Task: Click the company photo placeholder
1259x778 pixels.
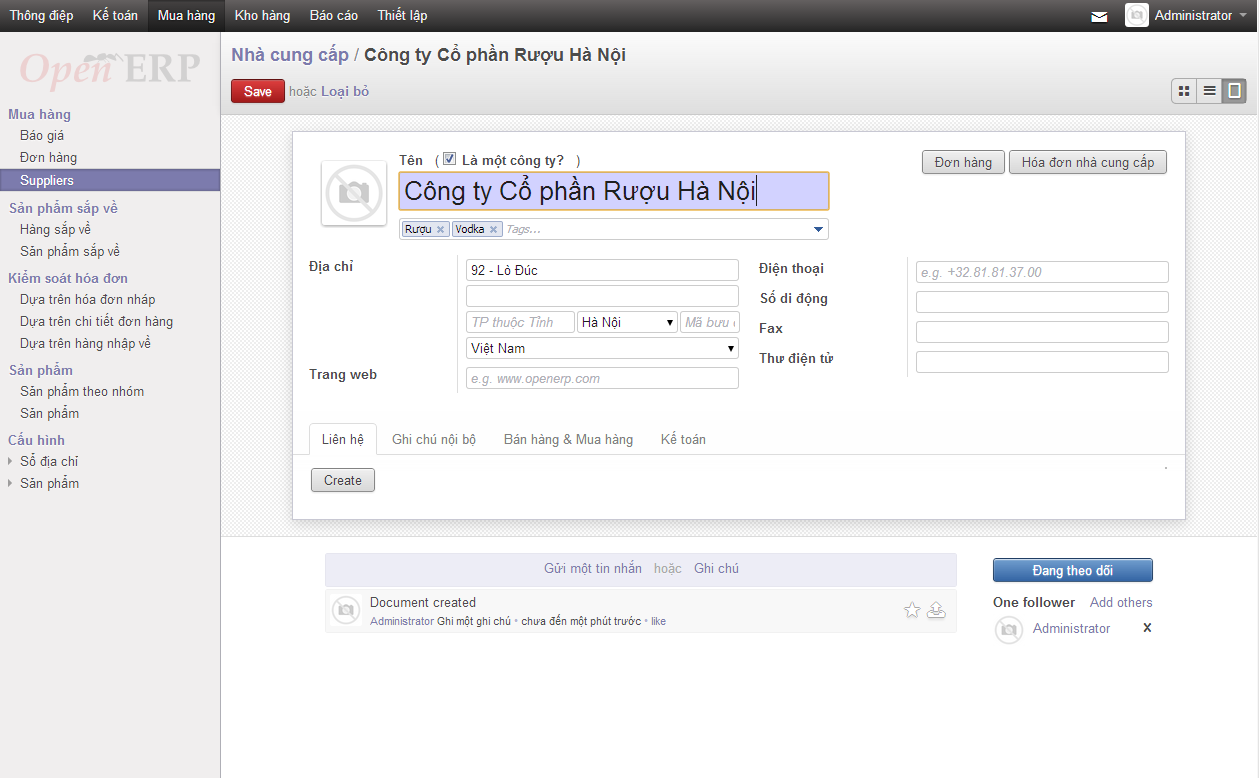Action: [x=354, y=193]
